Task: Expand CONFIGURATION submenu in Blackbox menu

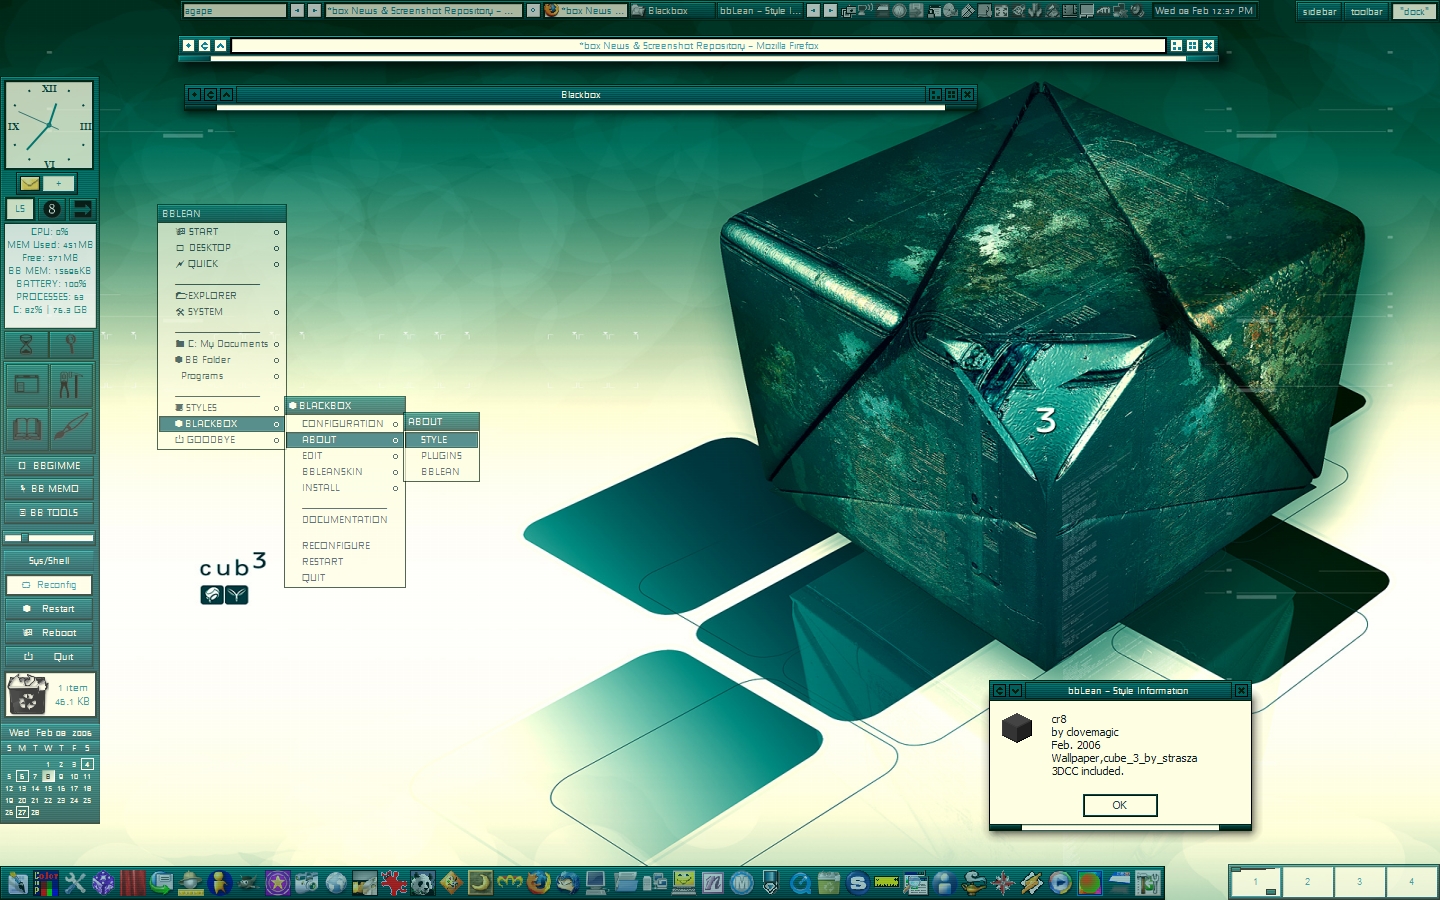Action: [x=345, y=423]
